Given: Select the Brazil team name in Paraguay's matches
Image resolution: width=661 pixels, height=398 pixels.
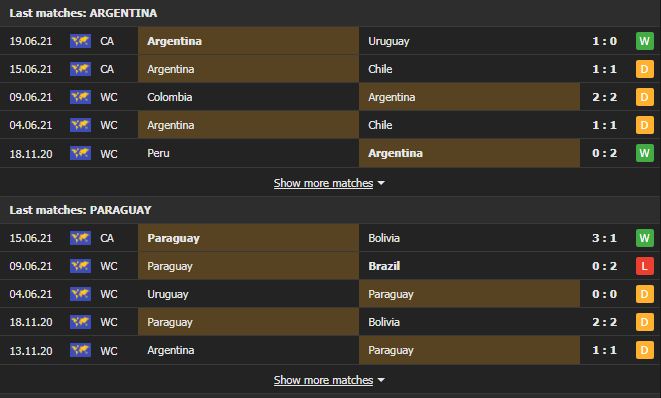Looking at the screenshot, I should (x=384, y=266).
